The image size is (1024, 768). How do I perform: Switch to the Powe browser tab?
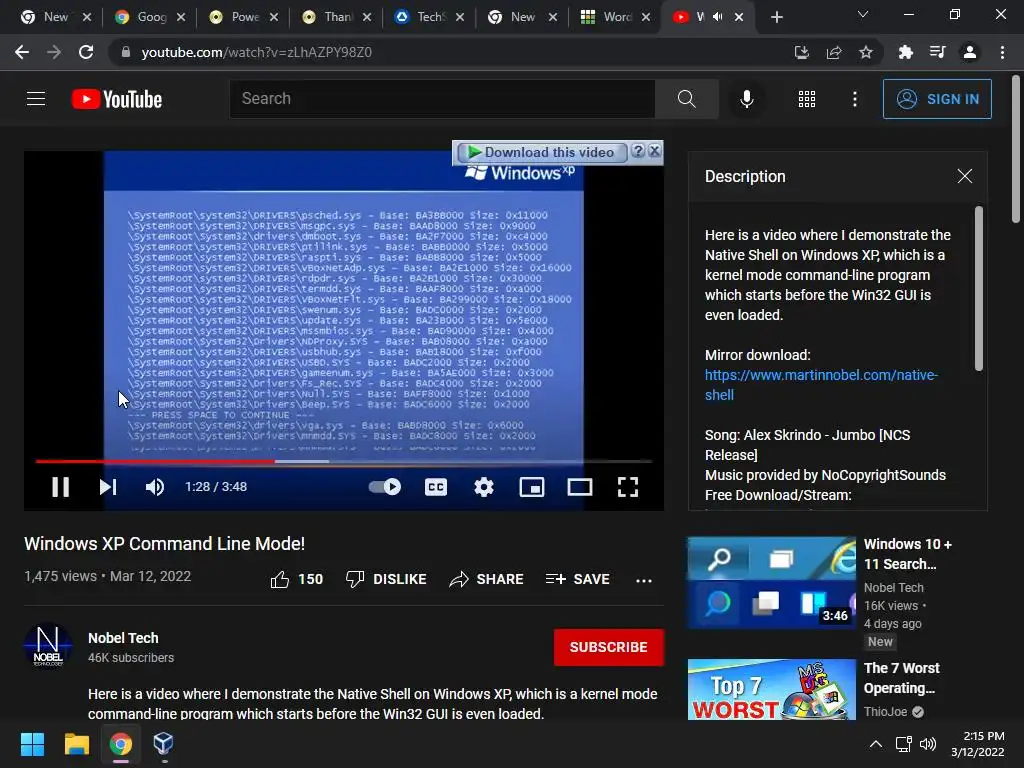(243, 17)
